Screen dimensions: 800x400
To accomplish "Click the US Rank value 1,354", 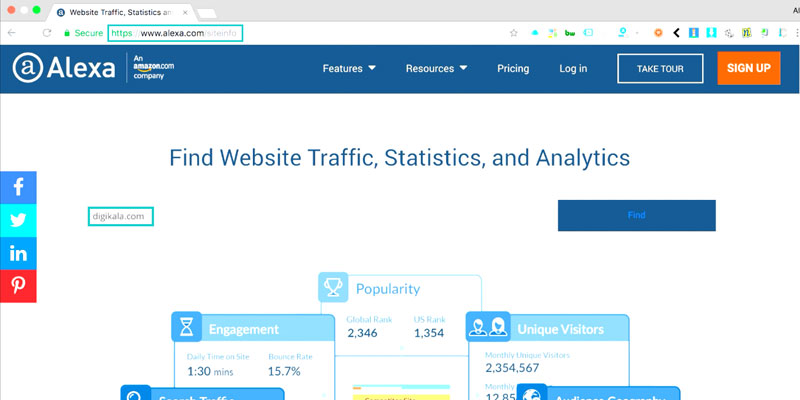I will click(x=429, y=333).
